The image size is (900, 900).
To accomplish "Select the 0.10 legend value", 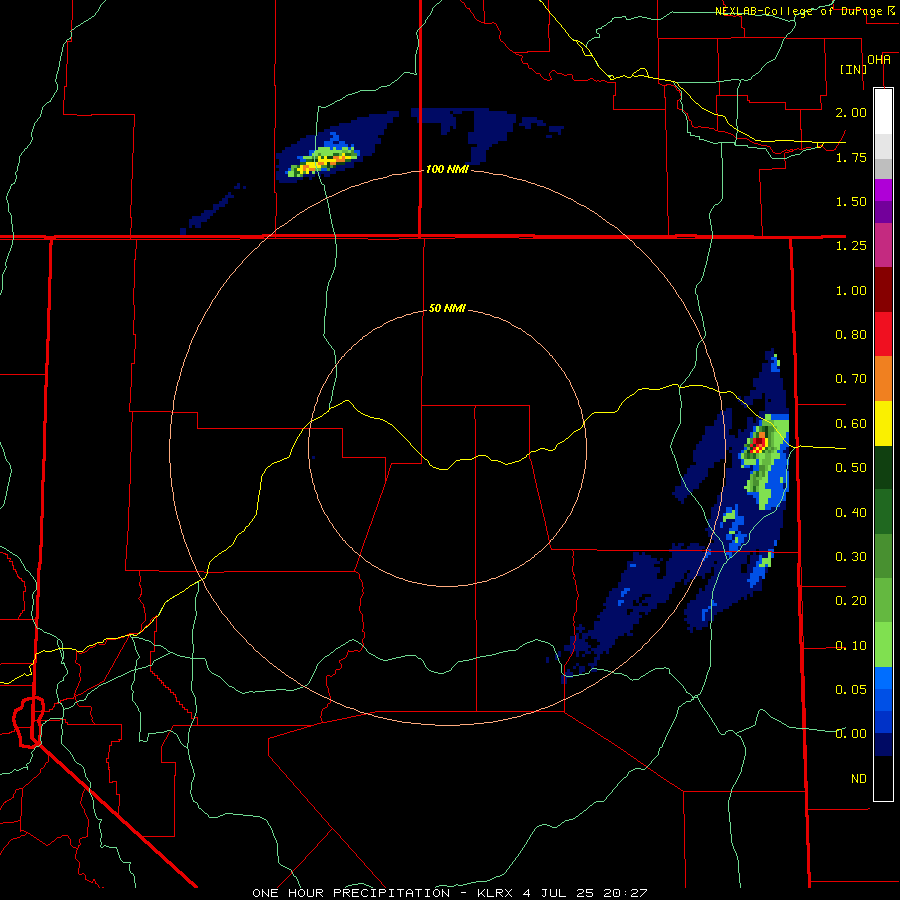I will tap(851, 646).
